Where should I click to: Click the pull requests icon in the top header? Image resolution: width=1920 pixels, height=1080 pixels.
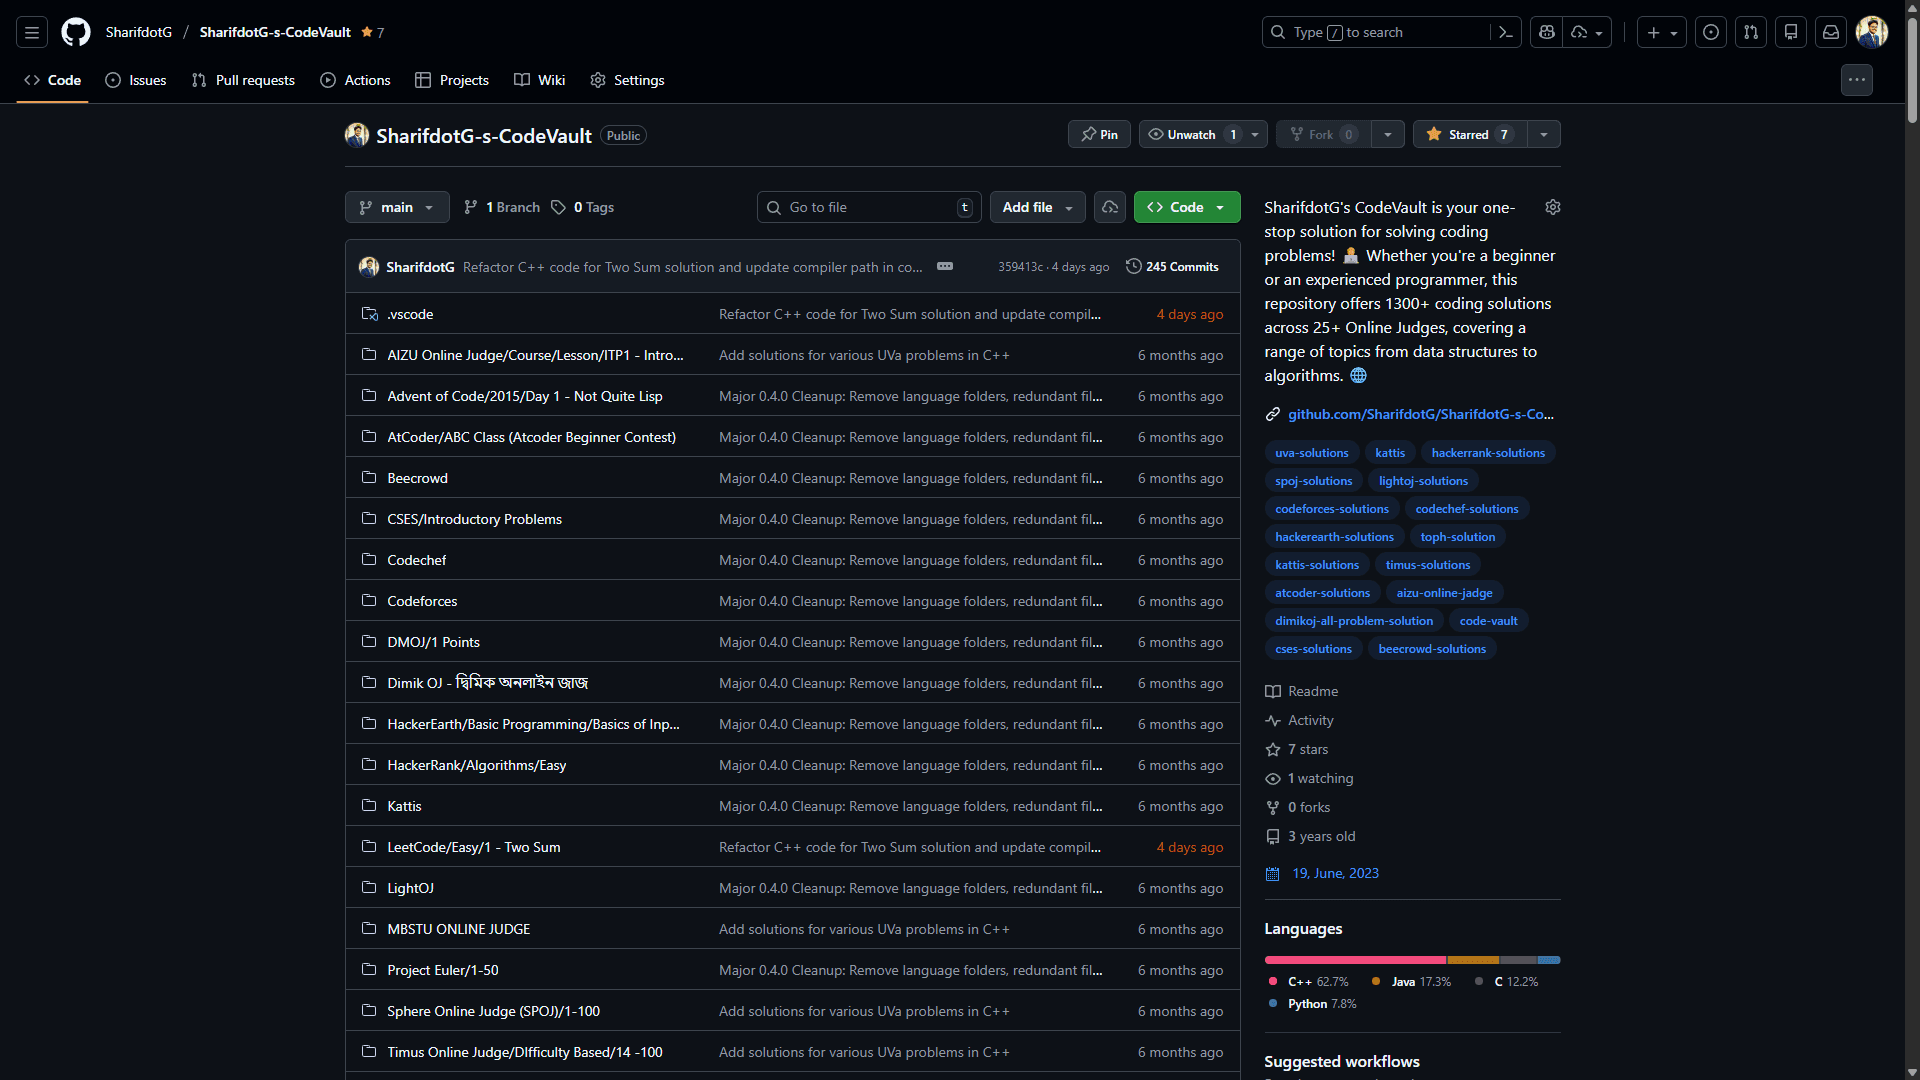(1751, 32)
